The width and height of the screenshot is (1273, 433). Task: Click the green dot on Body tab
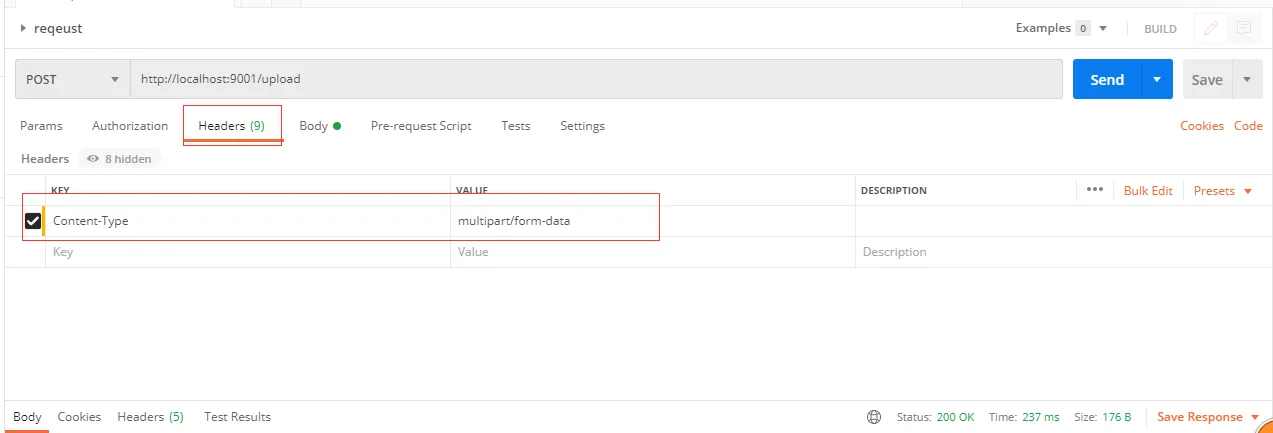337,126
